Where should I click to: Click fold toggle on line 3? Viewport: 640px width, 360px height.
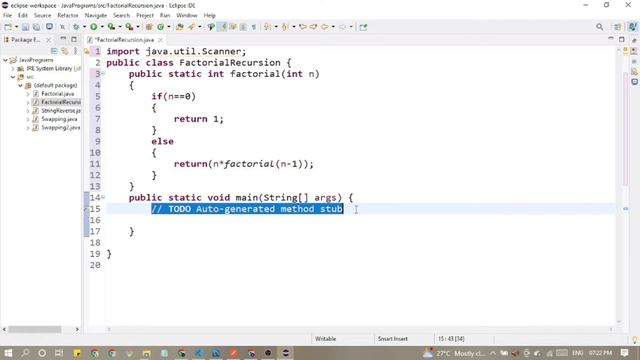coord(103,74)
